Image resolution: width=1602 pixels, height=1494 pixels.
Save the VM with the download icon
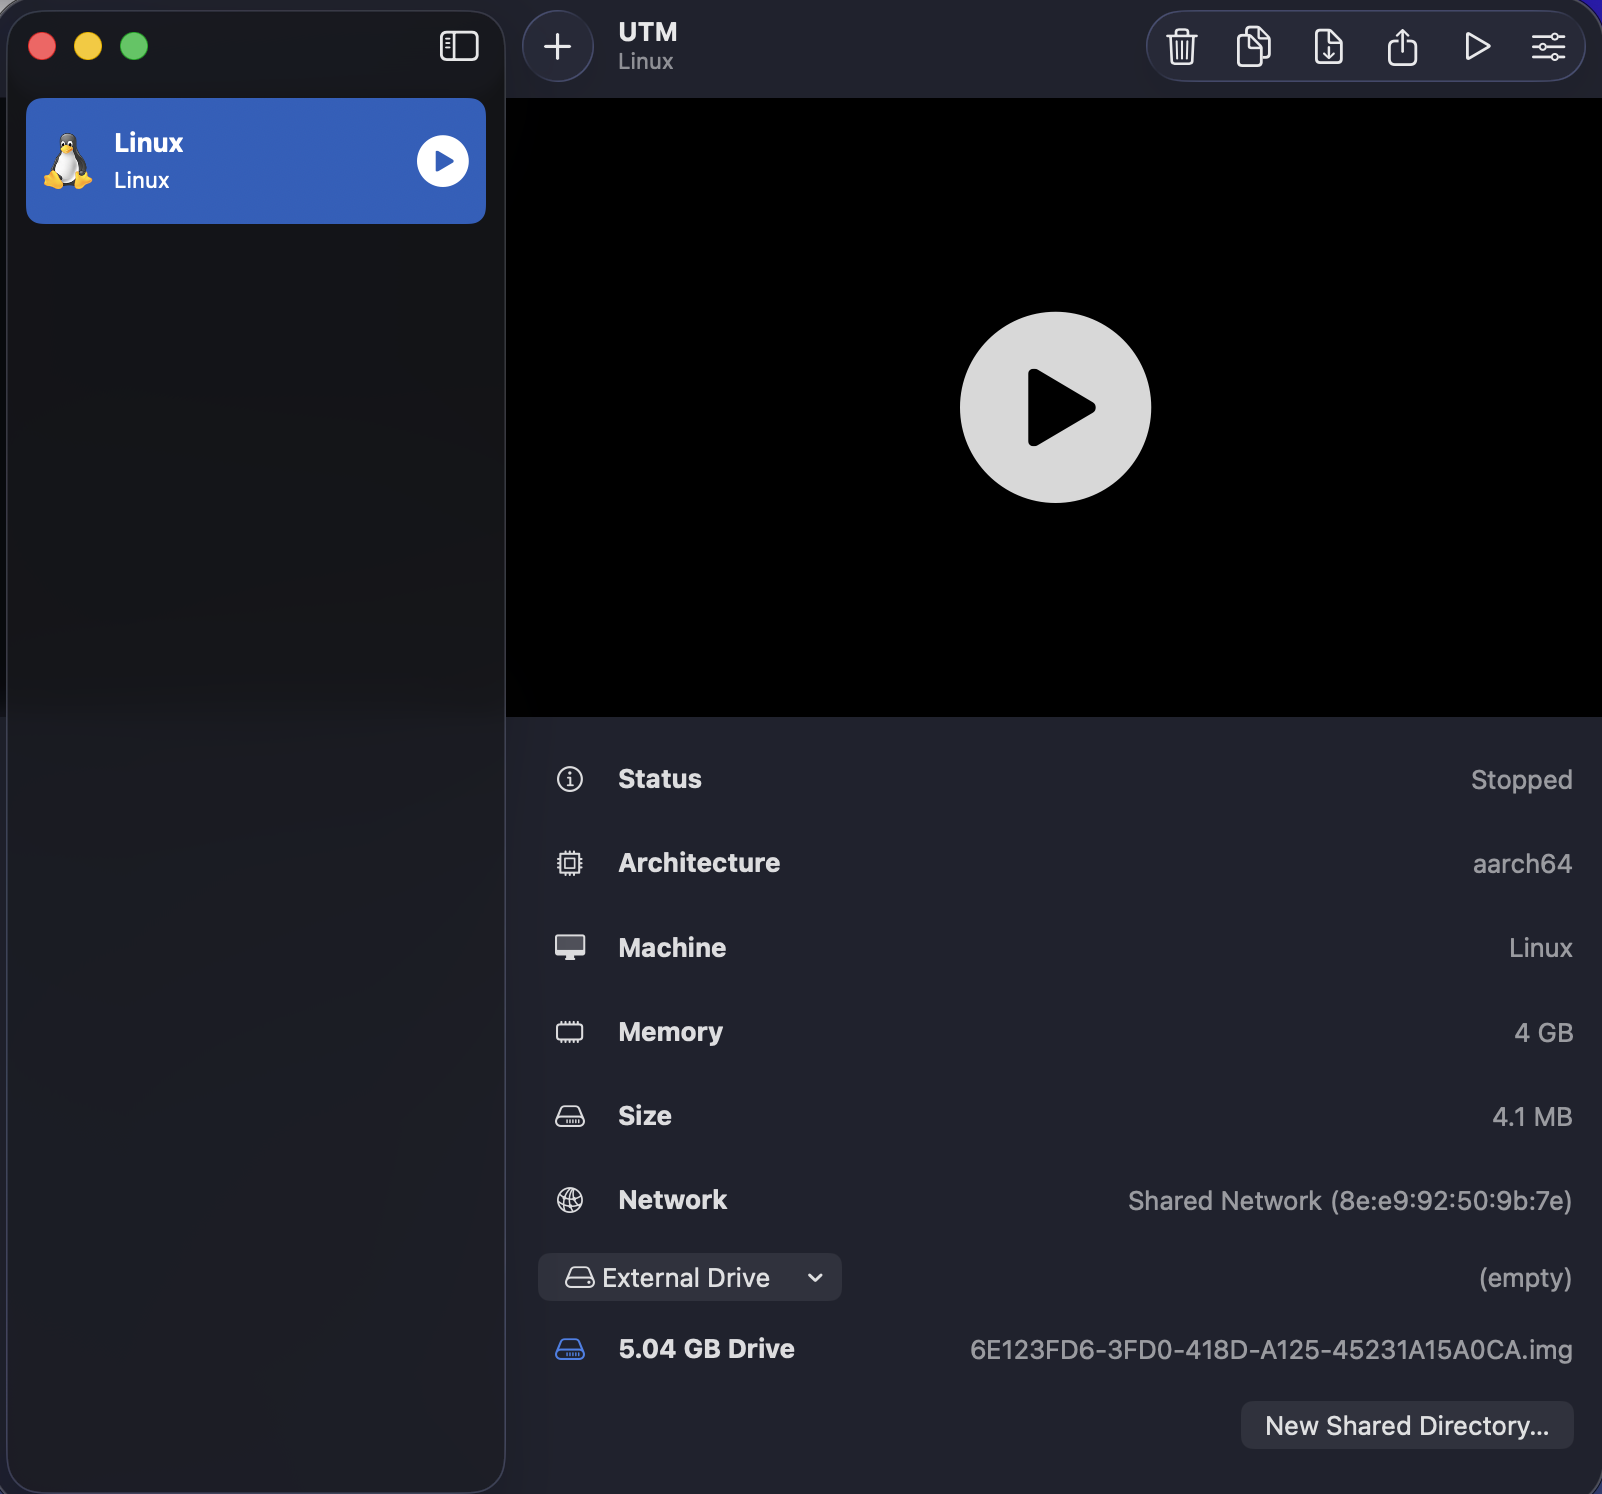[1328, 46]
